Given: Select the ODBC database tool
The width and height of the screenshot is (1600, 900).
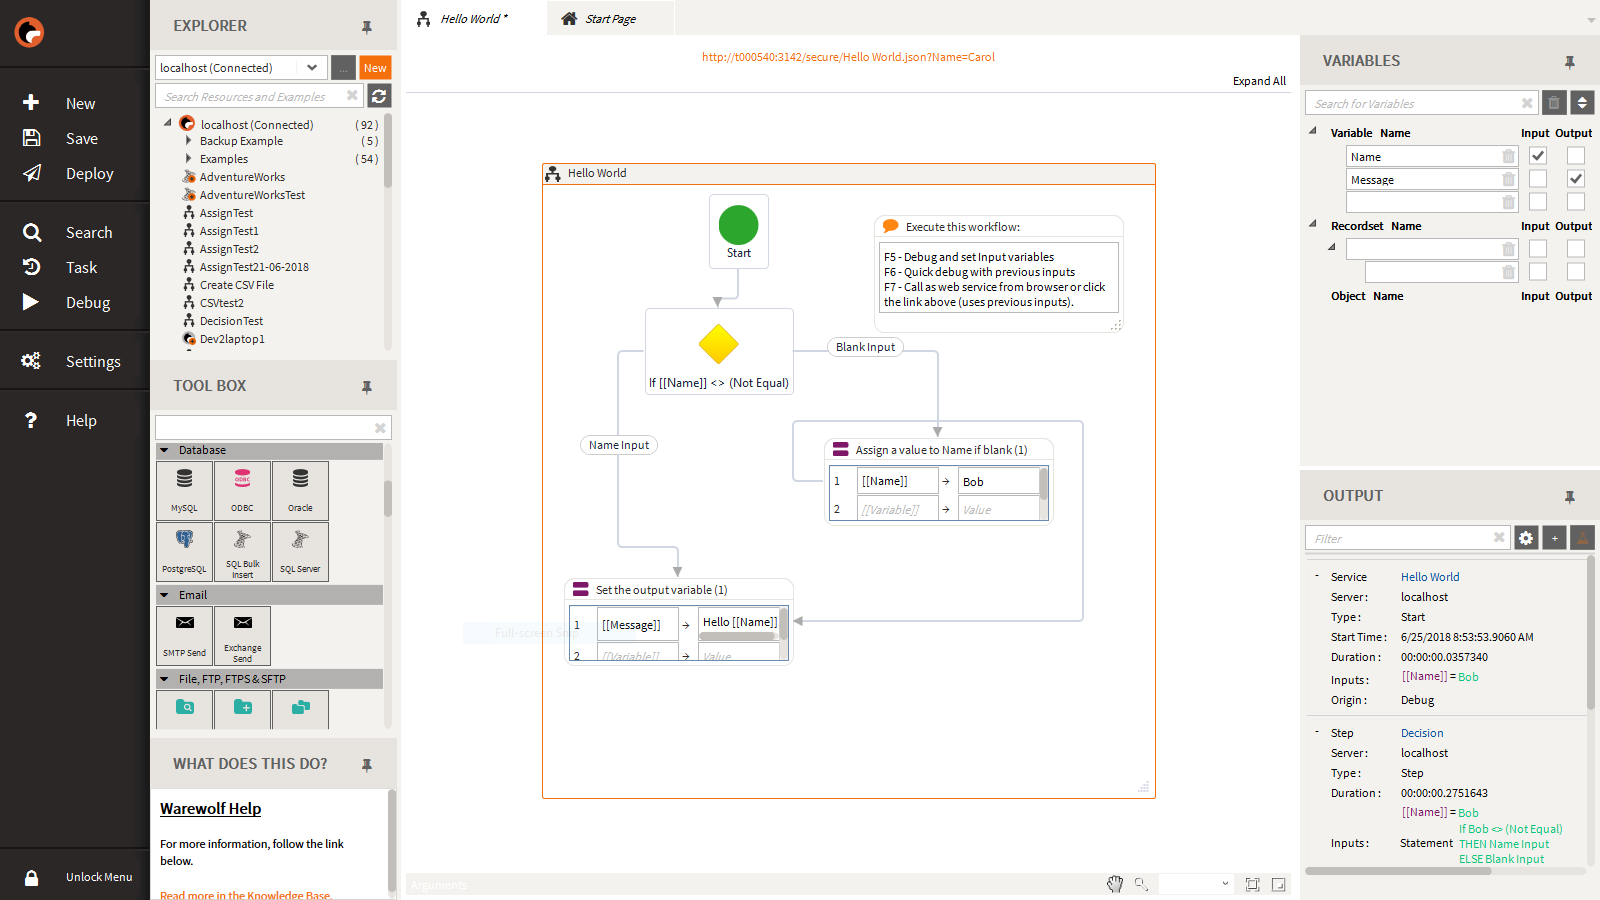Looking at the screenshot, I should (x=242, y=489).
